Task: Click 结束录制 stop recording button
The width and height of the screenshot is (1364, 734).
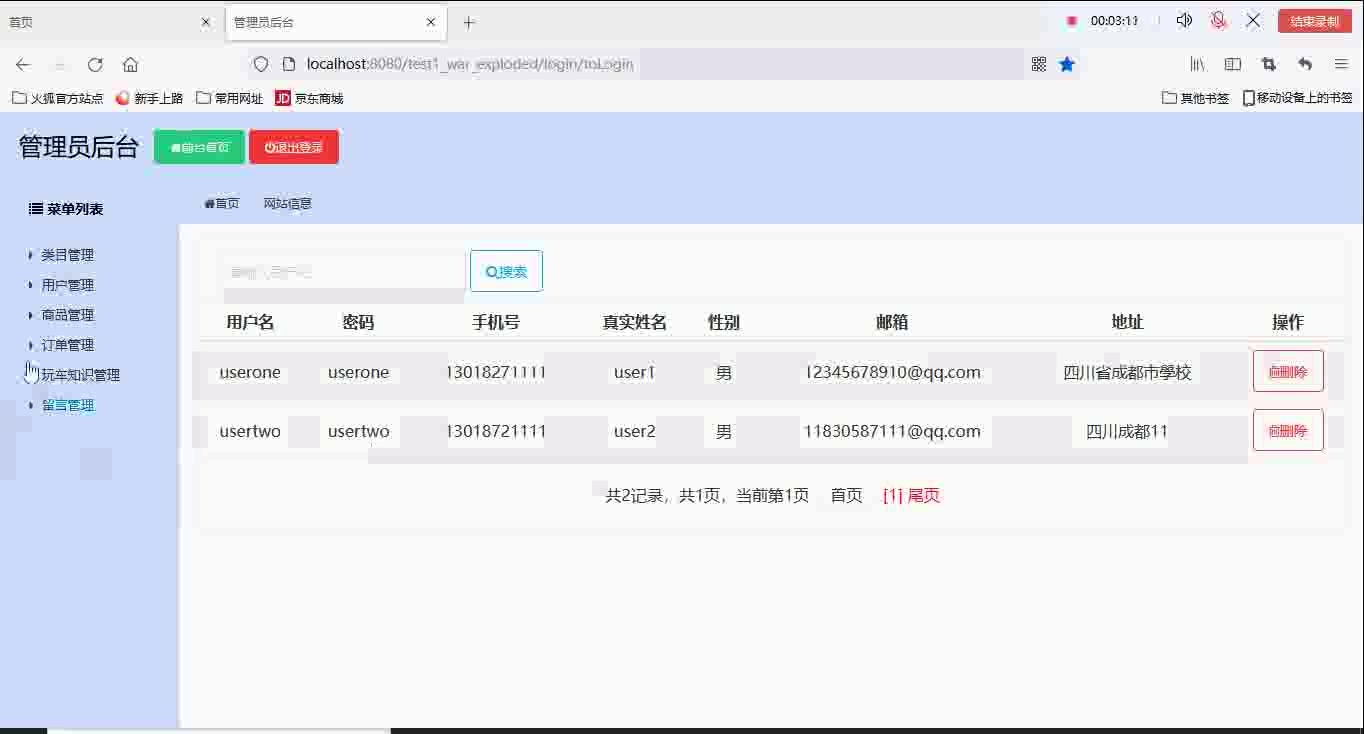Action: coord(1314,21)
